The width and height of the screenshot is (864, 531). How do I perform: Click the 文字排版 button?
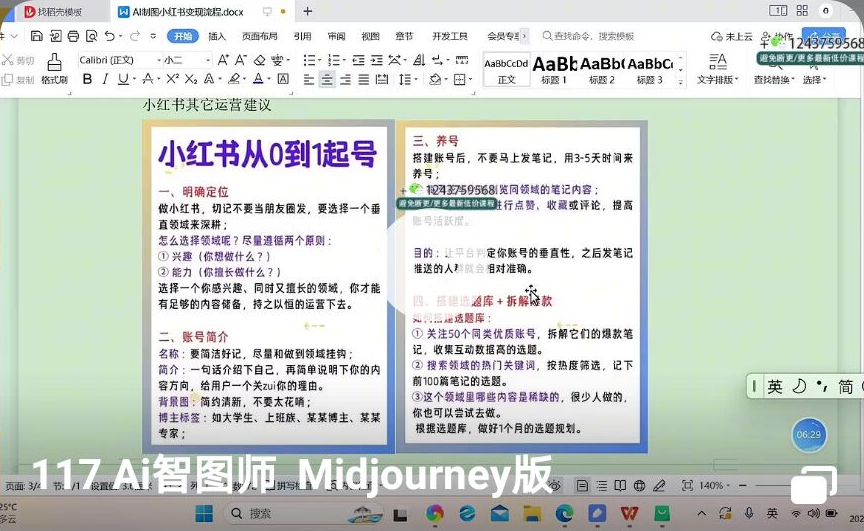716,68
